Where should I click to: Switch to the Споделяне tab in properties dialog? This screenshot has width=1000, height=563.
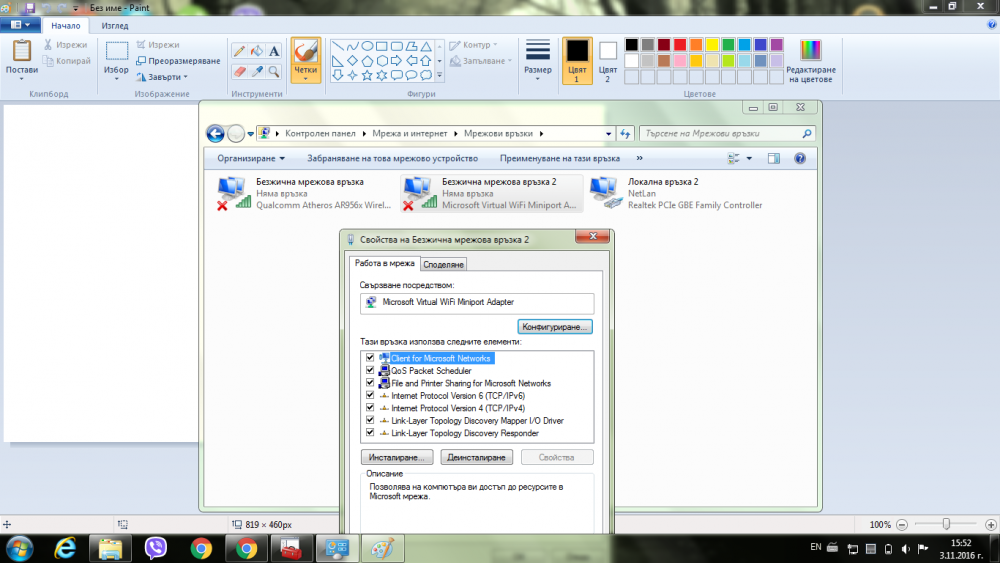tap(443, 264)
